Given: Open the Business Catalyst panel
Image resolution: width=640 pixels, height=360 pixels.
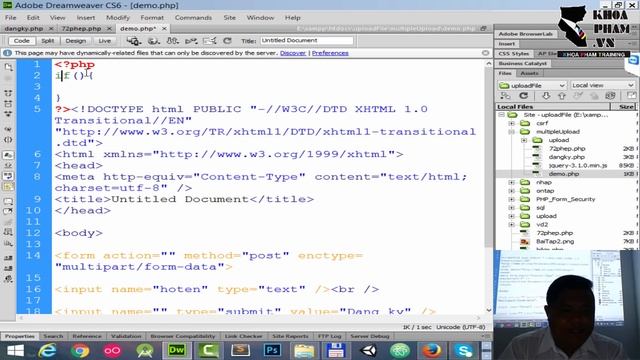Looking at the screenshot, I should (522, 63).
